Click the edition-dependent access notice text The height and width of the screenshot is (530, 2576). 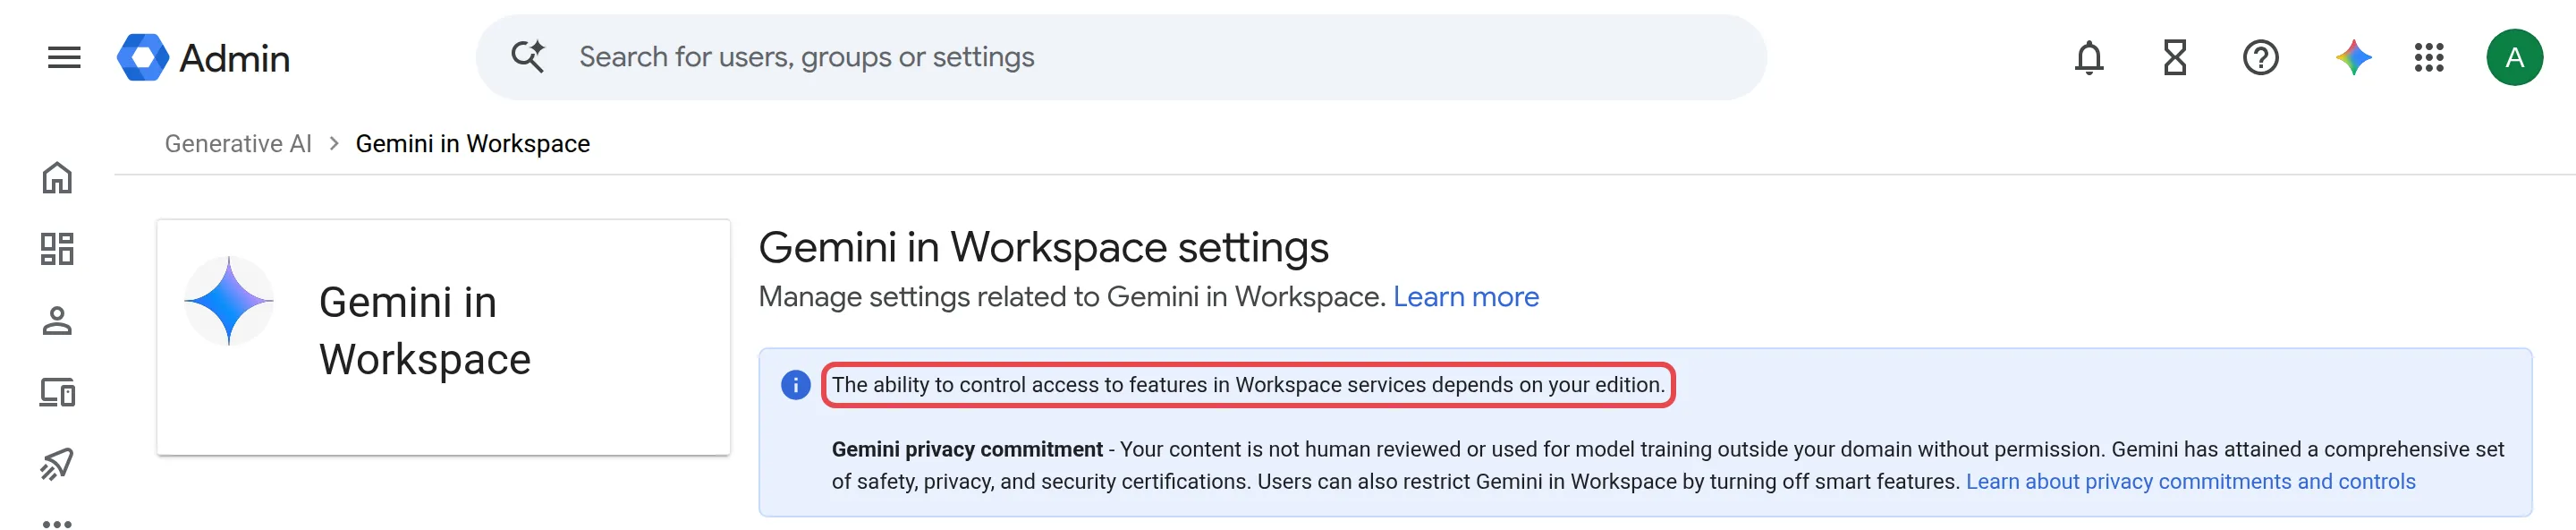click(1248, 385)
